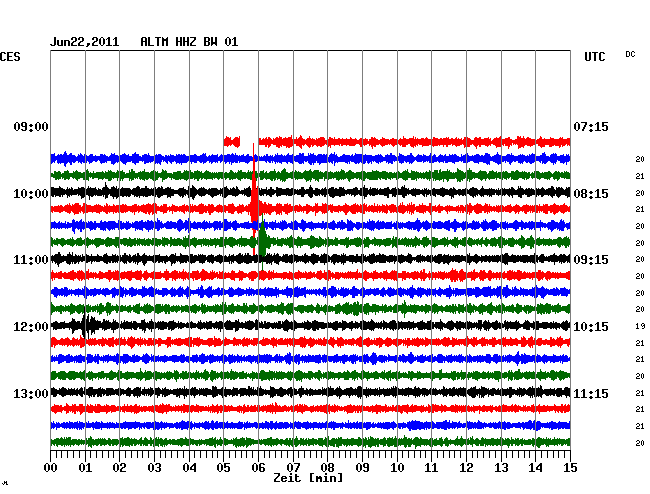Click the 07:15 UTC time label
Screen dimensions: 650x494
[591, 126]
